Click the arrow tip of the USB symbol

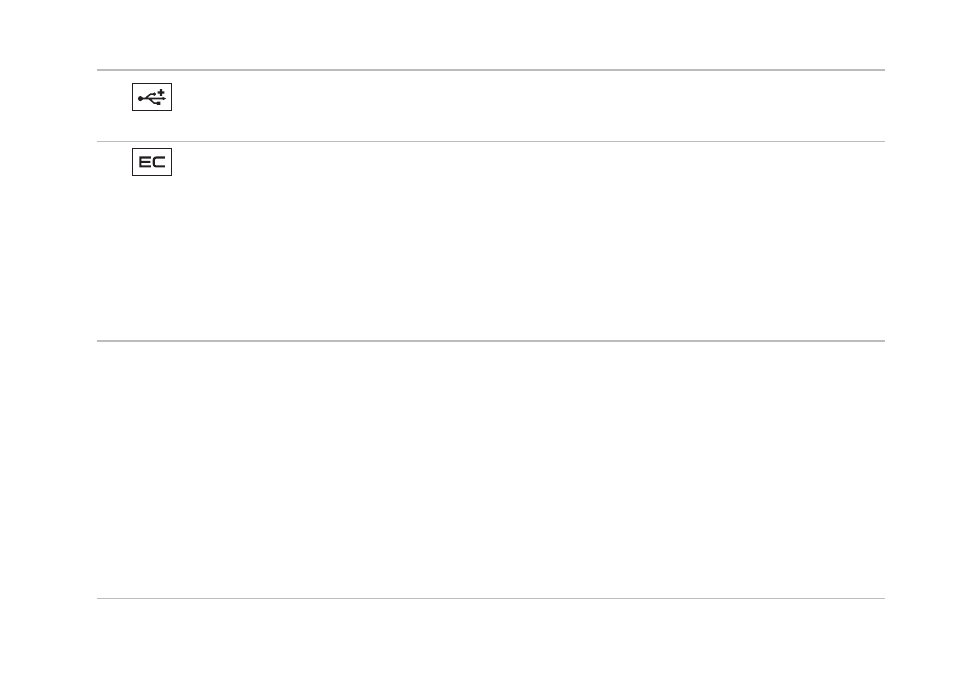tap(164, 98)
